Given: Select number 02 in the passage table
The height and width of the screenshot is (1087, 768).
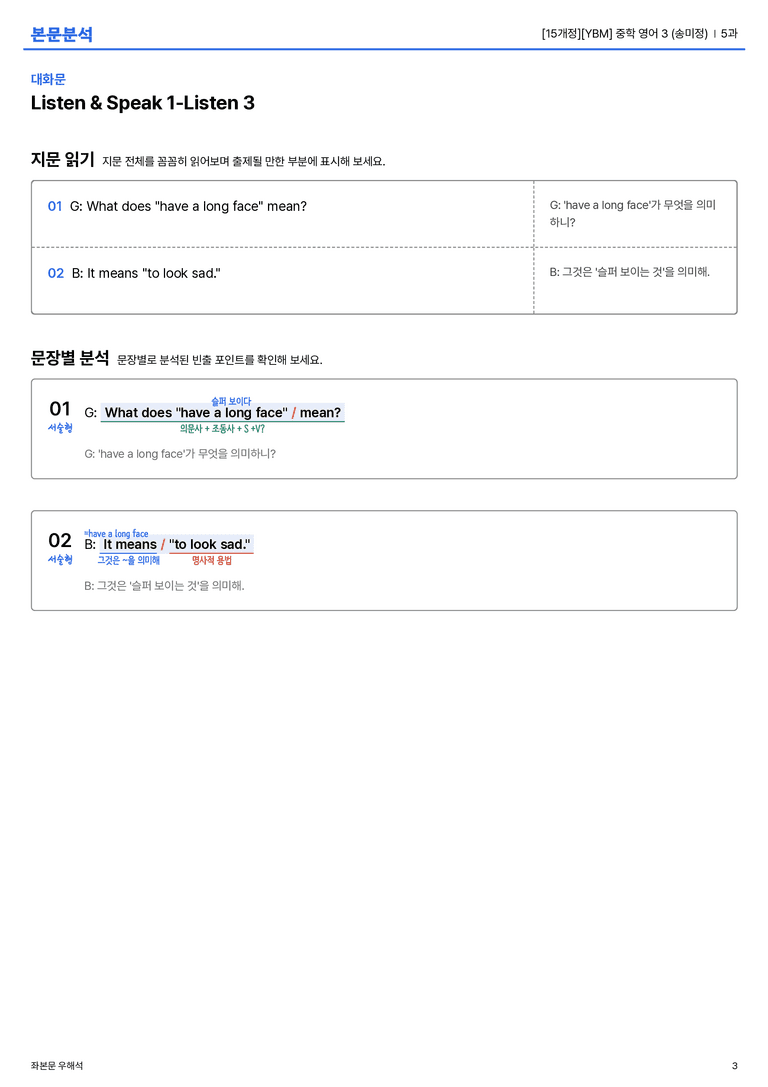Looking at the screenshot, I should pos(55,273).
